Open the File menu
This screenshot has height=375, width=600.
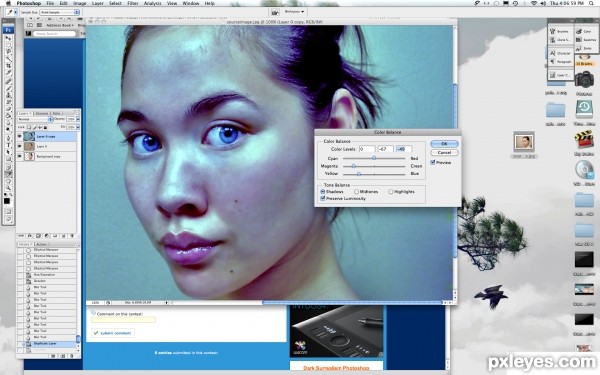tap(50, 3)
